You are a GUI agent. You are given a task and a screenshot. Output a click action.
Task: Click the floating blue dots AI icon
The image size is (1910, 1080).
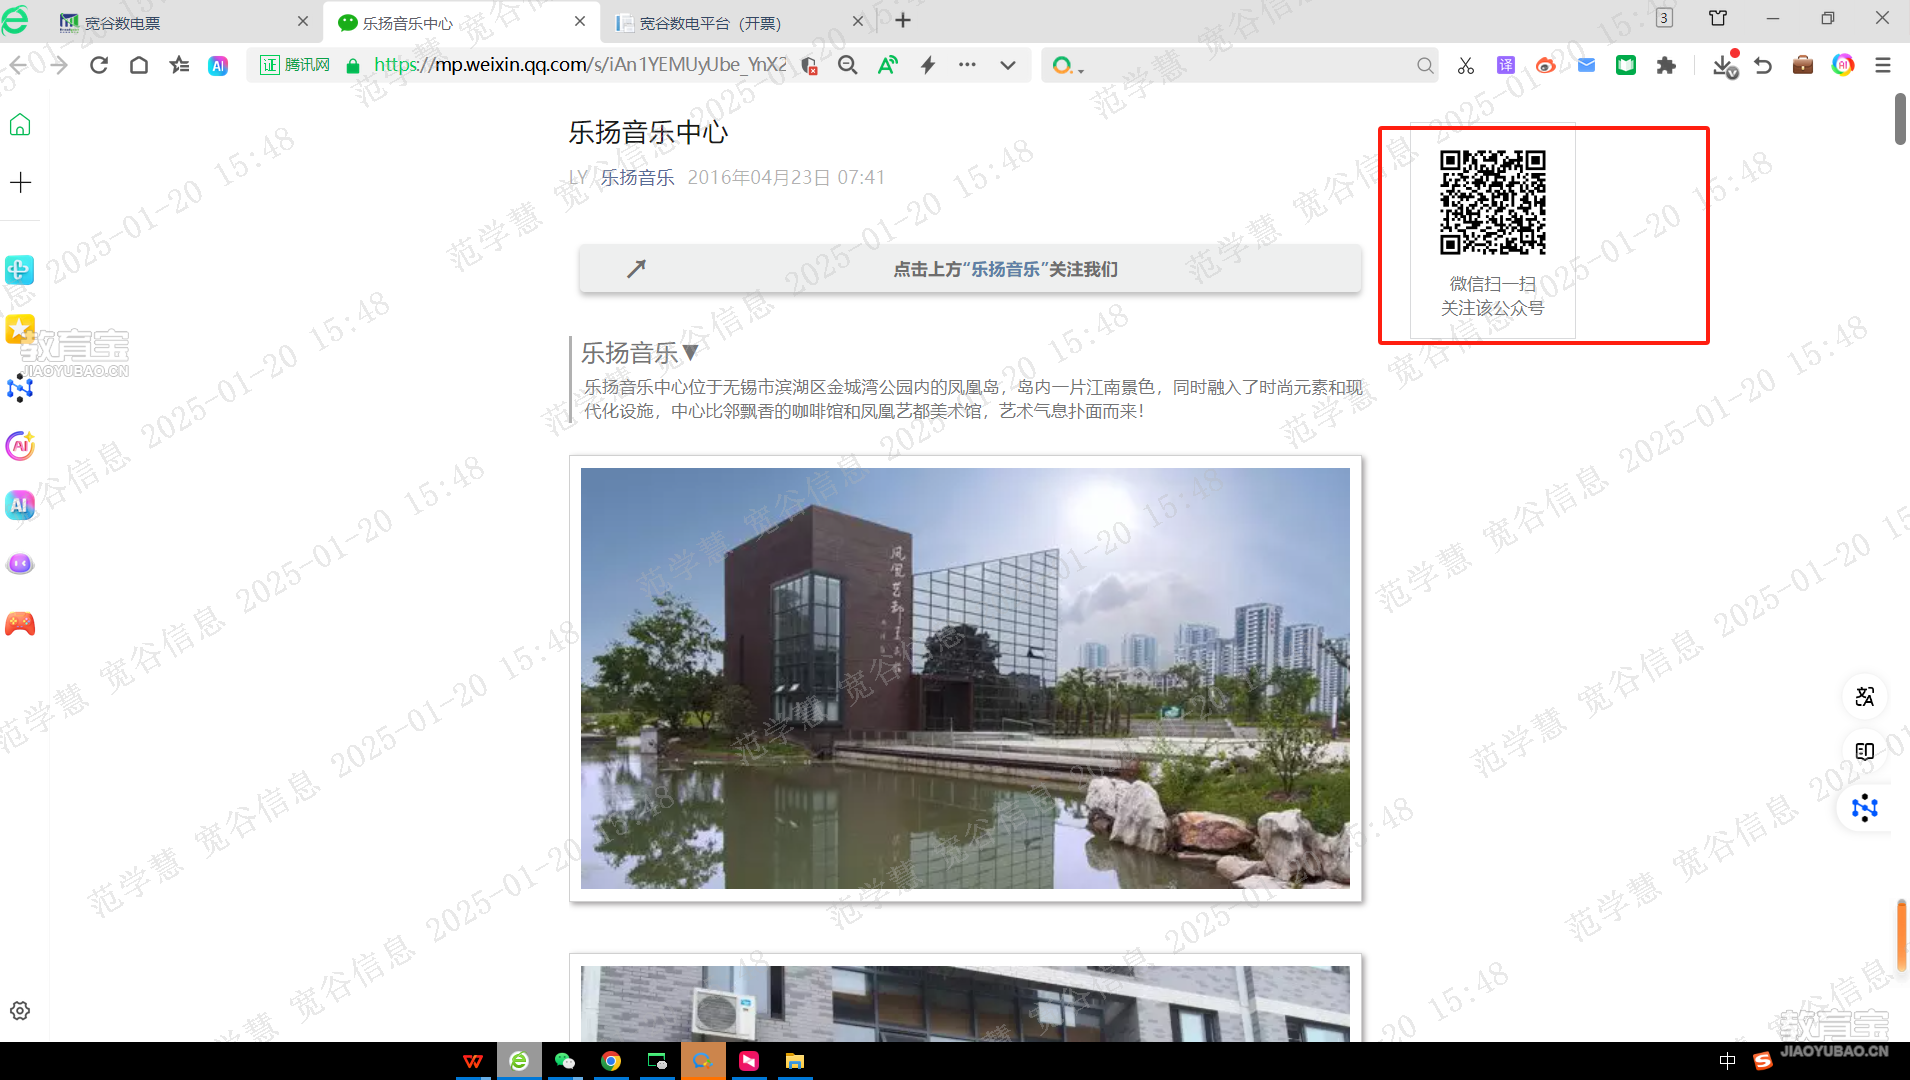pos(1865,808)
